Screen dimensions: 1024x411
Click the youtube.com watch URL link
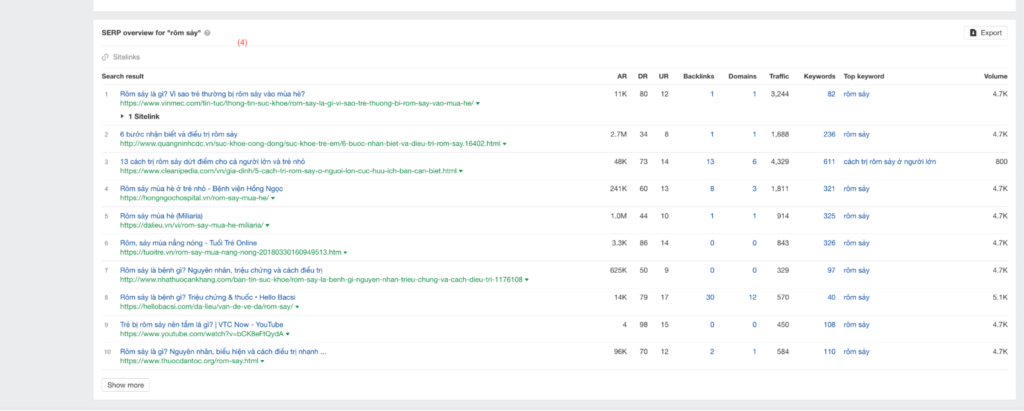pos(202,334)
